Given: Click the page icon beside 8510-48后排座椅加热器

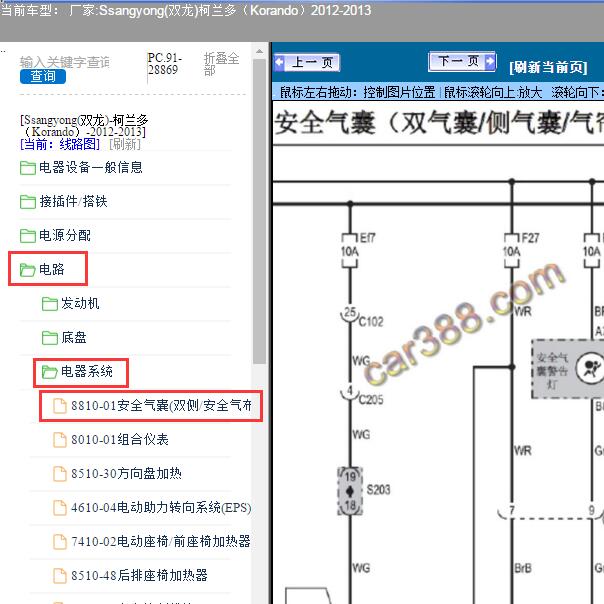Looking at the screenshot, I should (60, 575).
